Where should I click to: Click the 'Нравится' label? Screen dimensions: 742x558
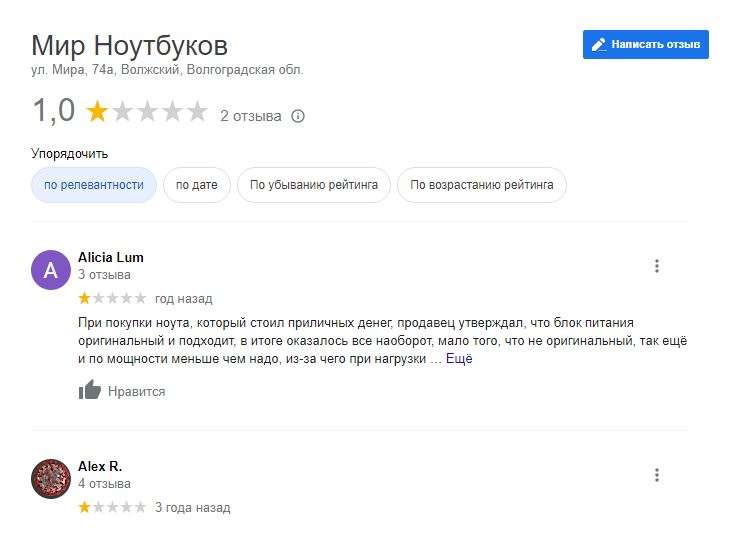pyautogui.click(x=137, y=391)
